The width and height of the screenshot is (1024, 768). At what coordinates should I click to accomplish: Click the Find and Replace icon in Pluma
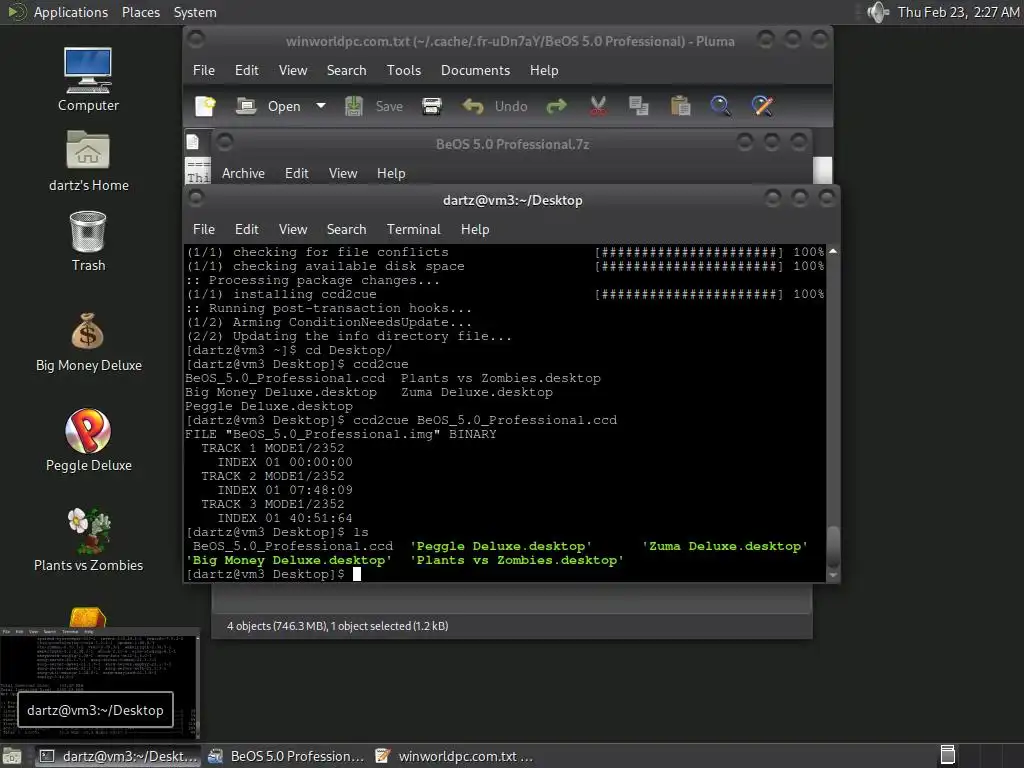[x=762, y=106]
